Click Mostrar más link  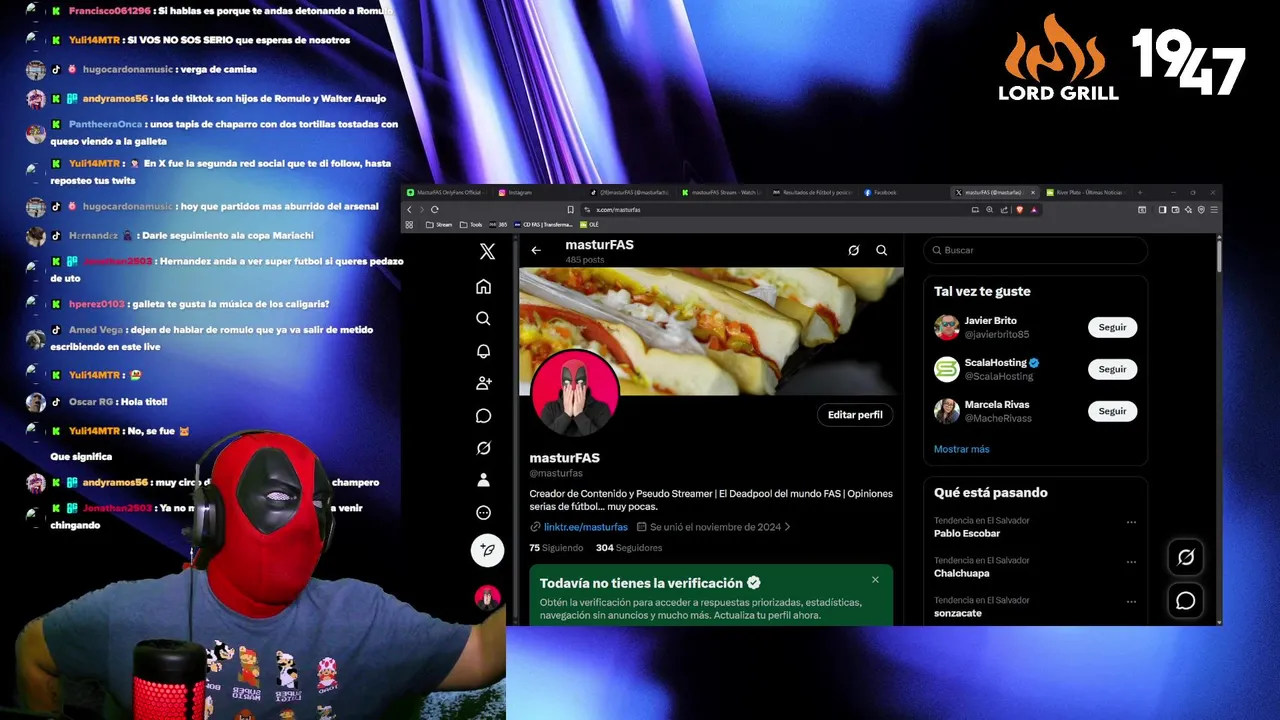pyautogui.click(x=961, y=449)
